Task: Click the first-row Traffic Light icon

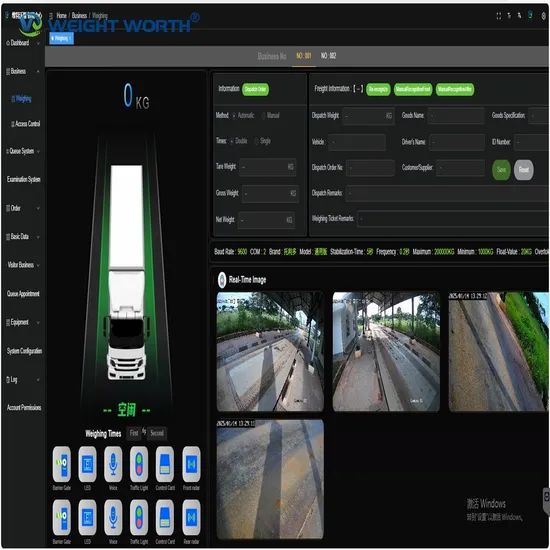Action: click(139, 464)
